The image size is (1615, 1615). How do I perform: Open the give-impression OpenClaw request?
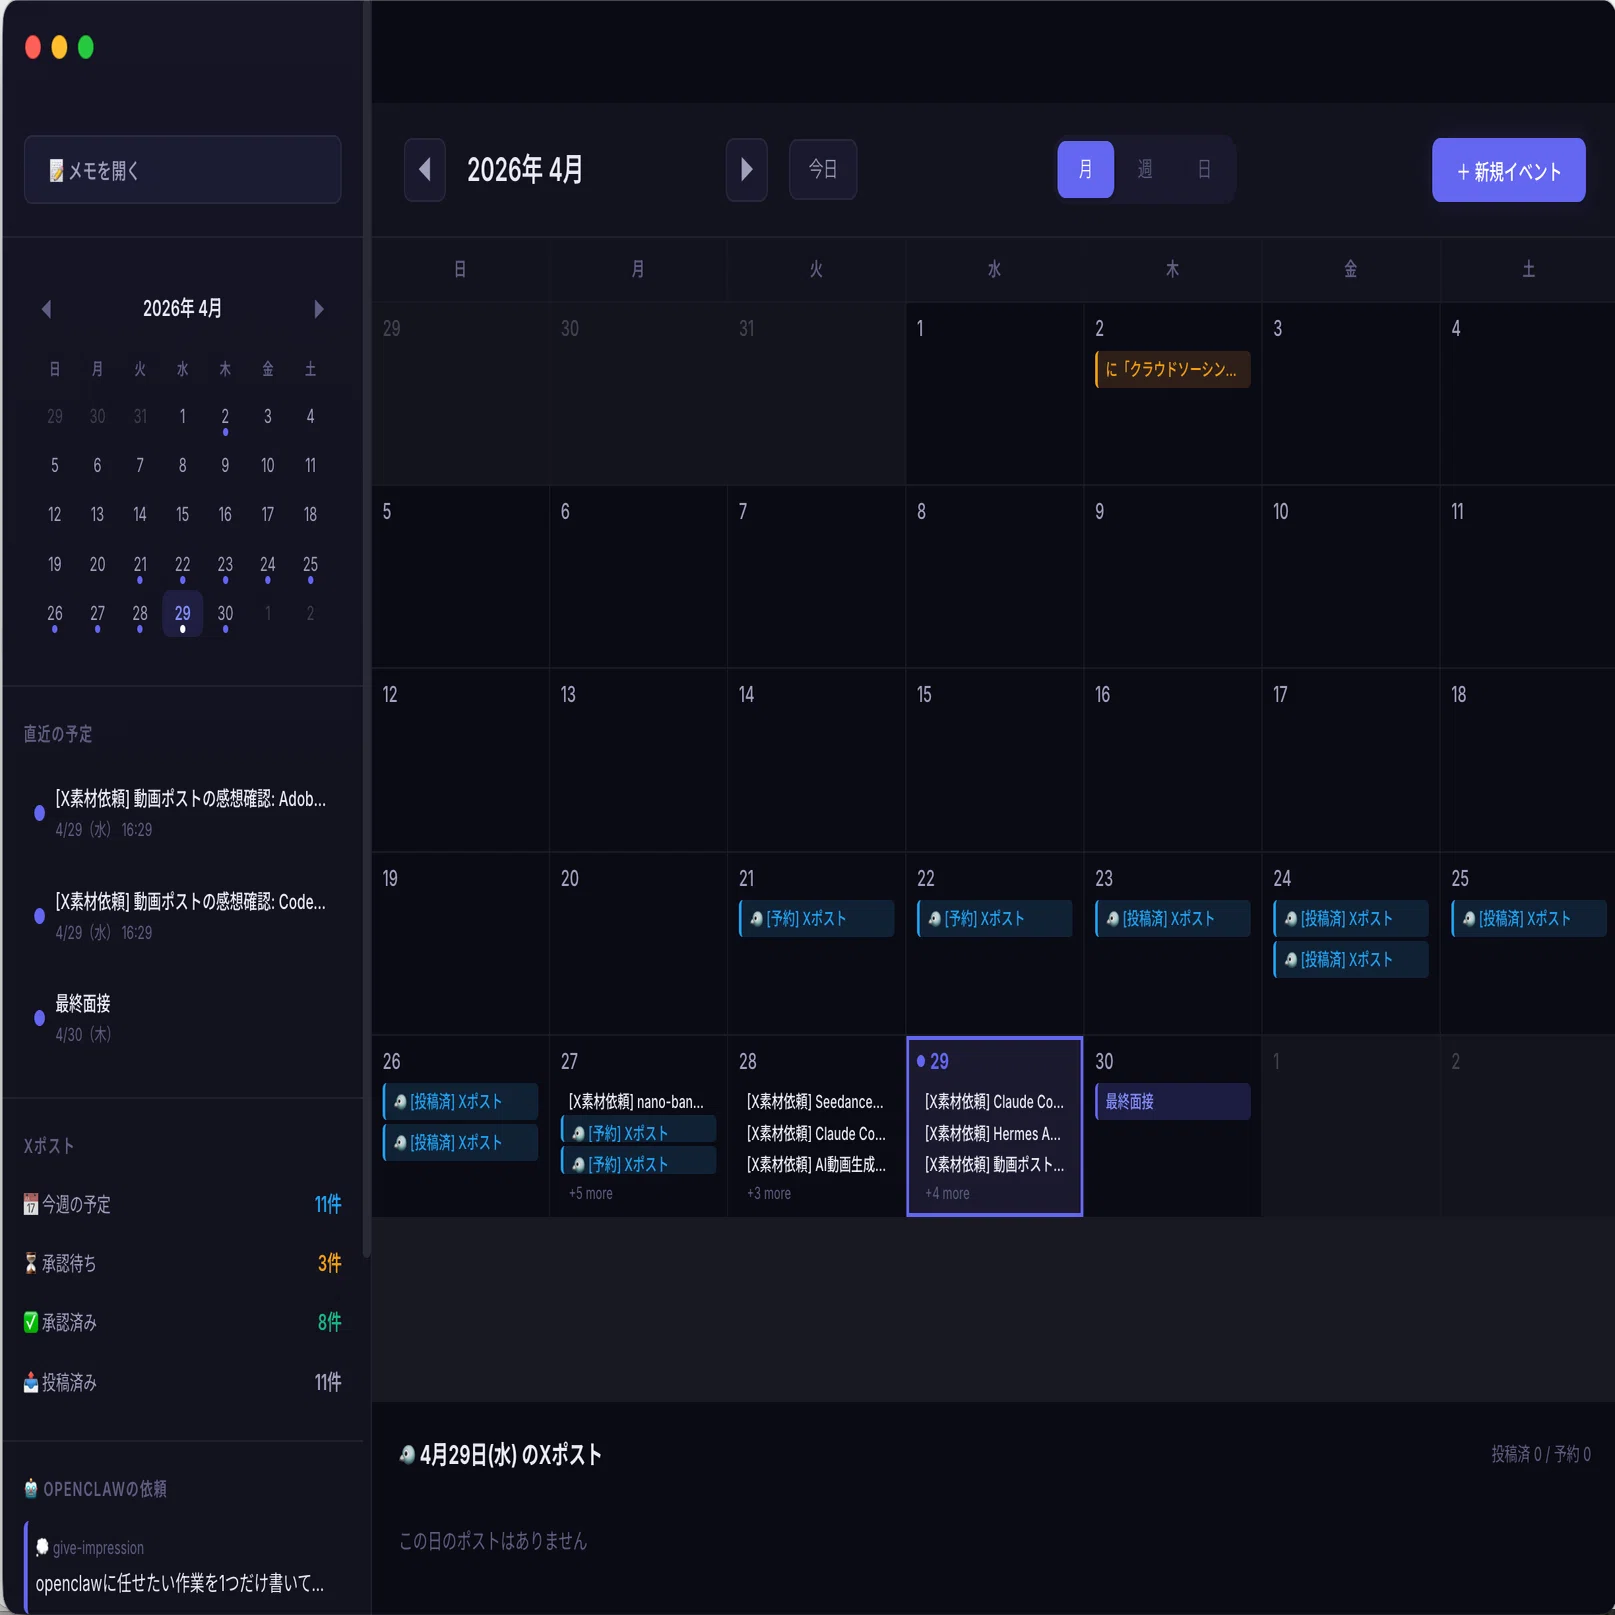tap(182, 1567)
